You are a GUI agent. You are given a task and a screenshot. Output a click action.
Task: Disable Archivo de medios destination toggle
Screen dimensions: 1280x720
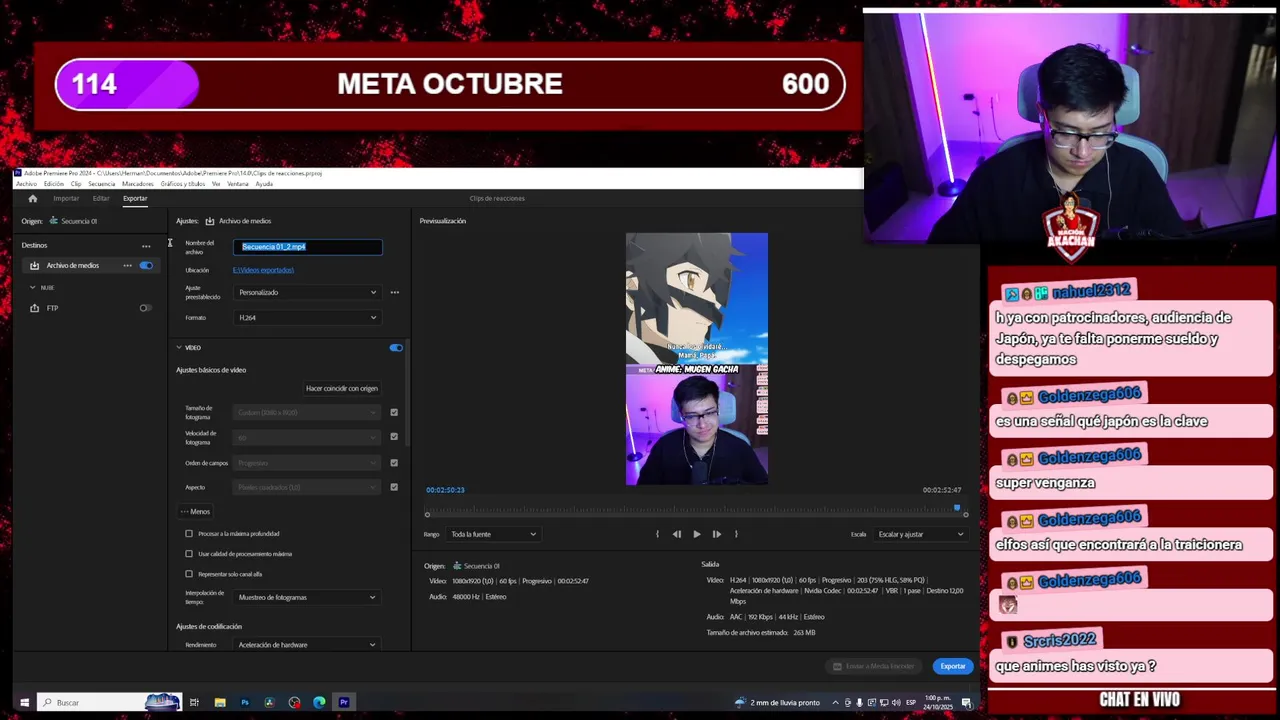point(146,265)
